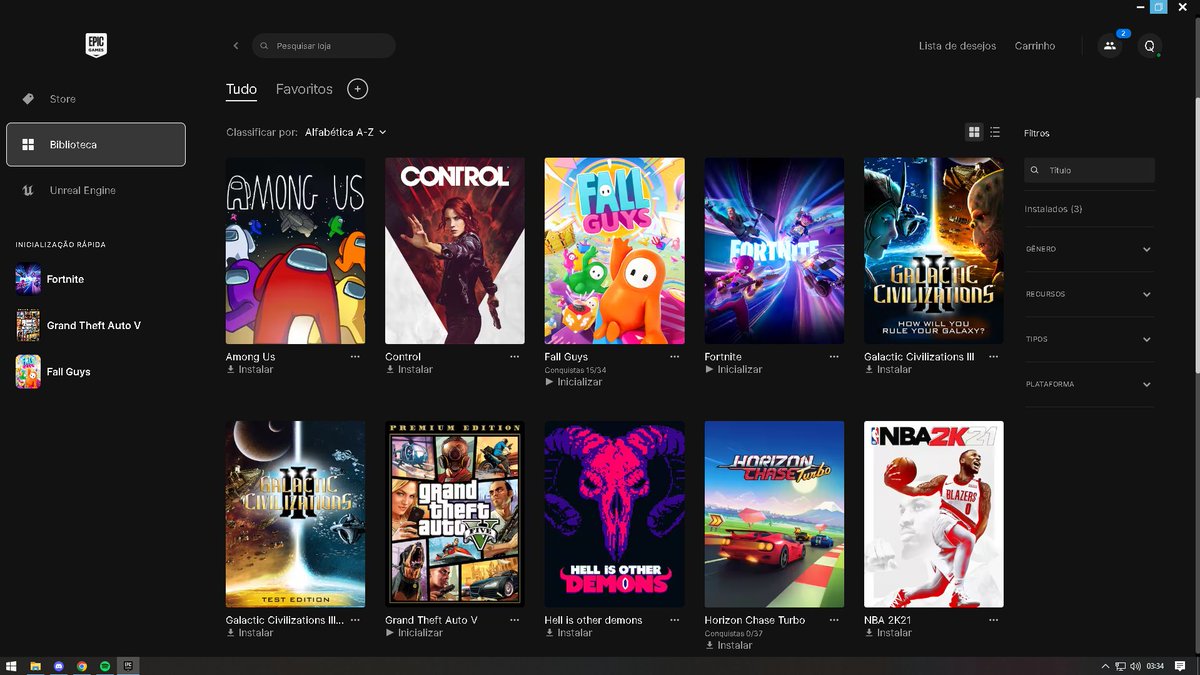
Task: Open Discord from taskbar
Action: pos(59,665)
